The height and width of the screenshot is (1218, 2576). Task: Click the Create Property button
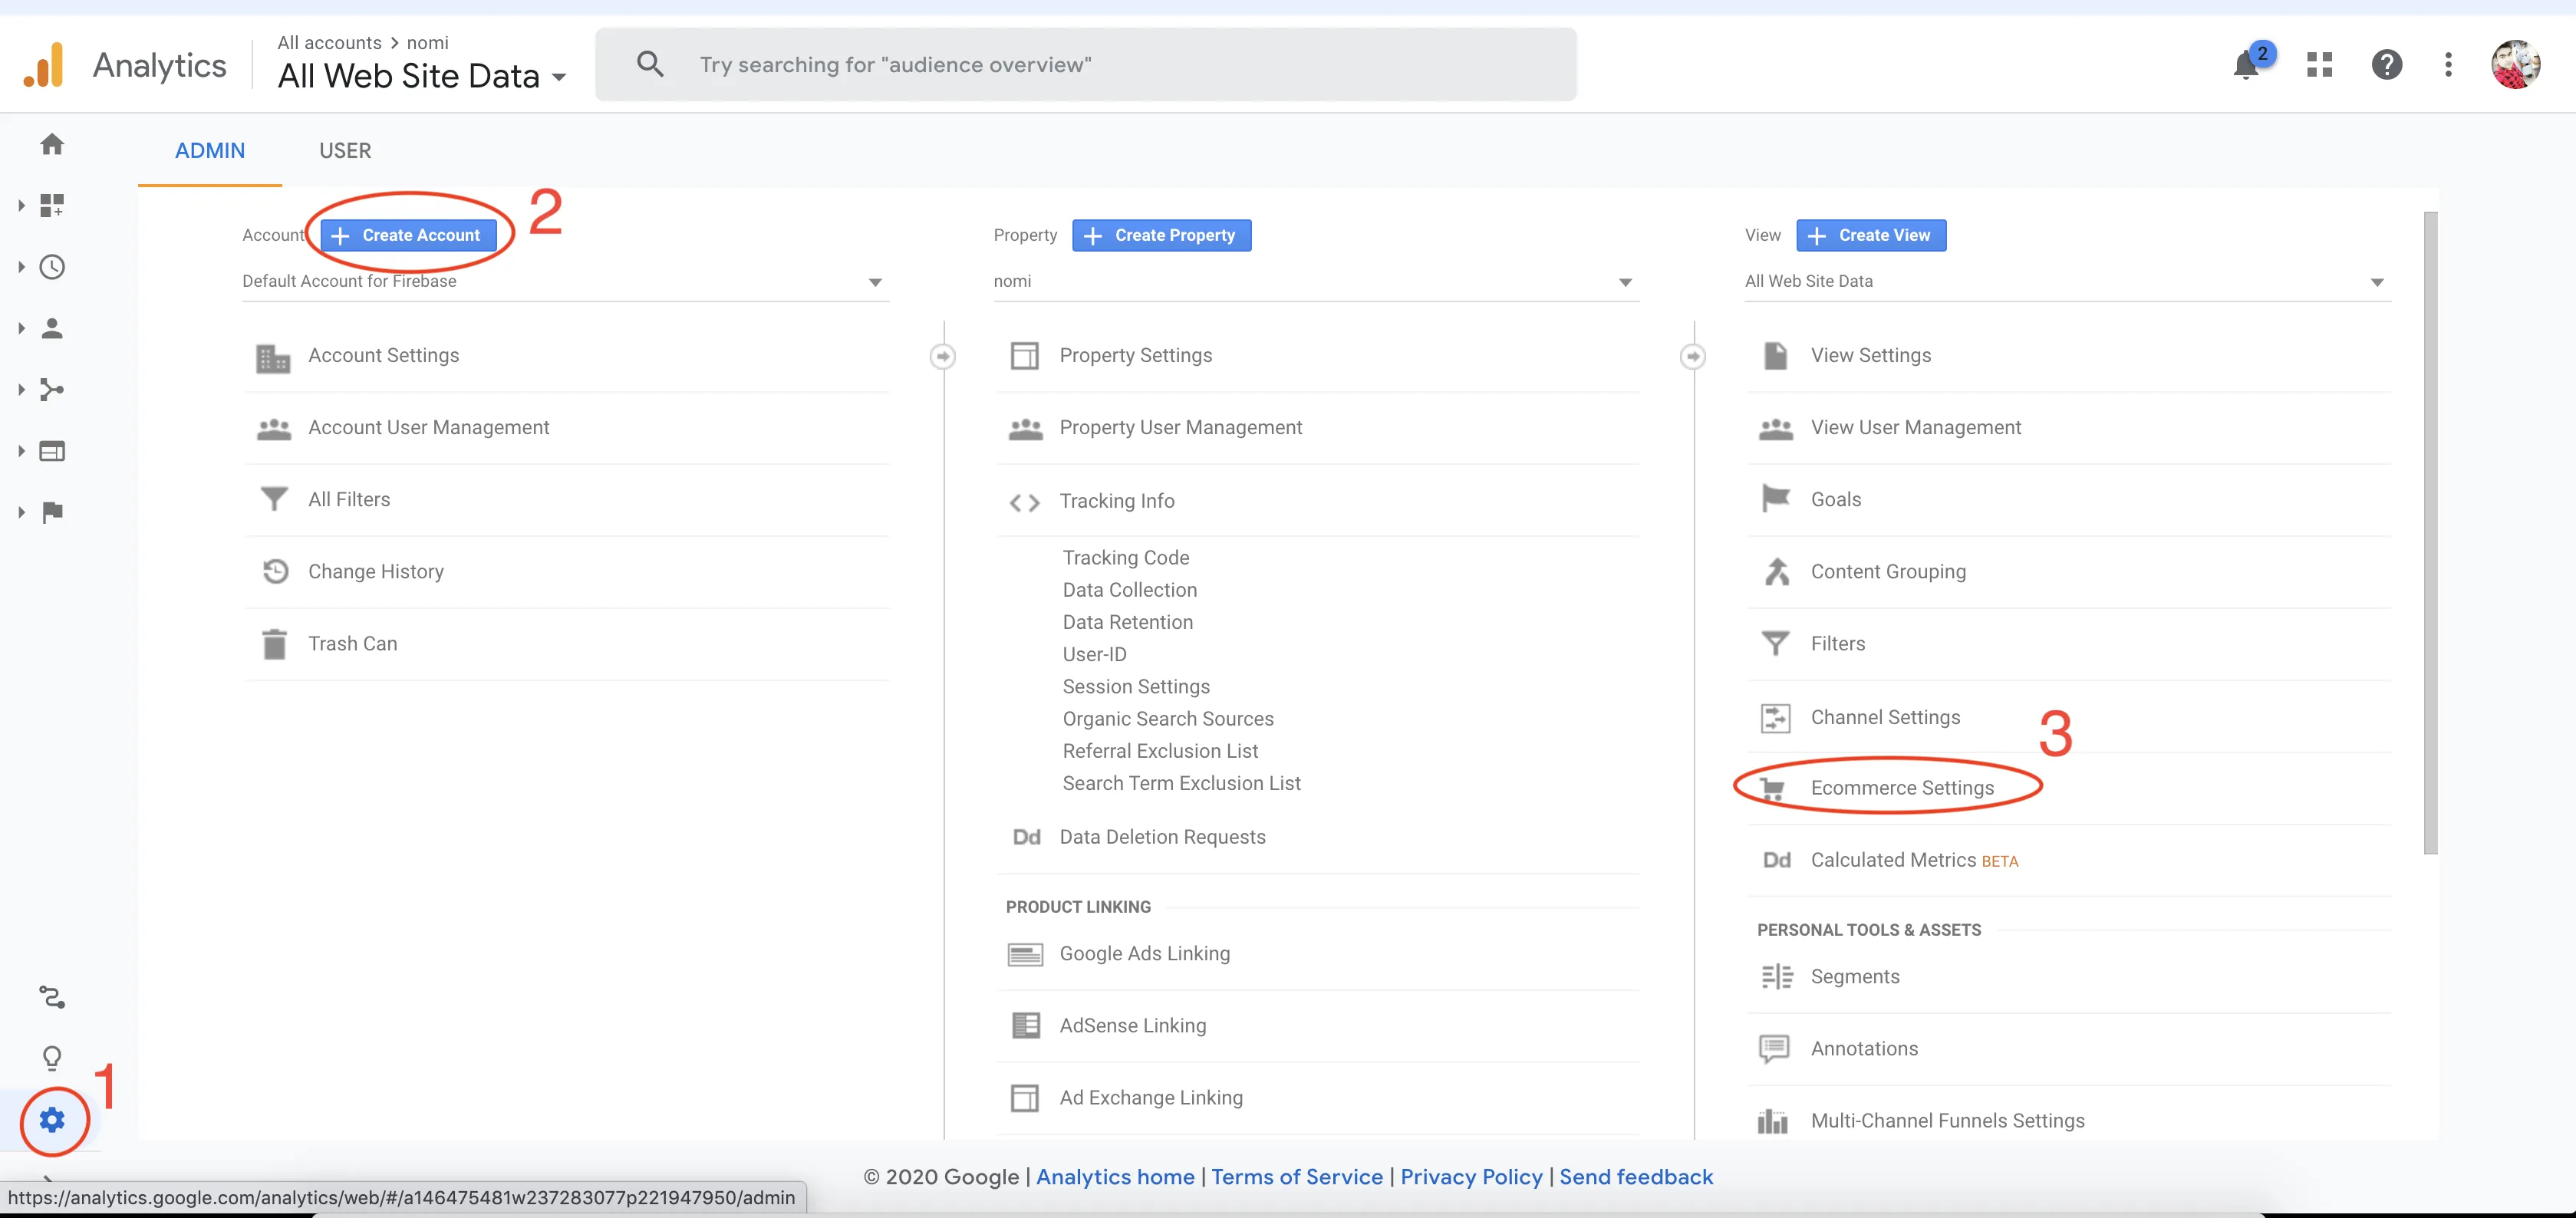[x=1161, y=235]
